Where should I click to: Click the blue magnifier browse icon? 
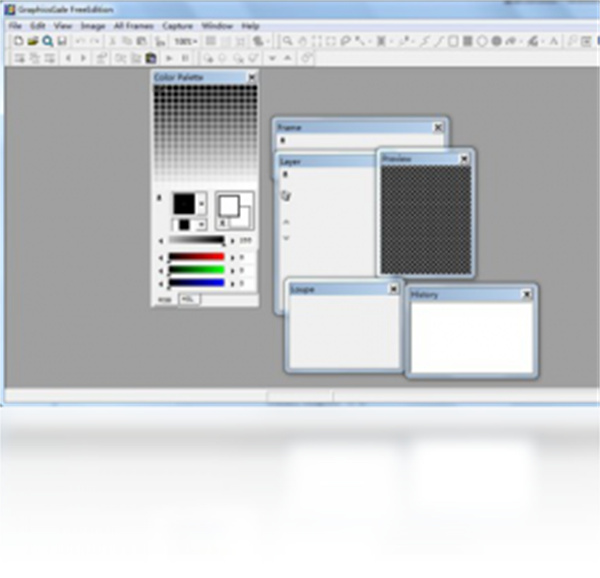pos(47,41)
